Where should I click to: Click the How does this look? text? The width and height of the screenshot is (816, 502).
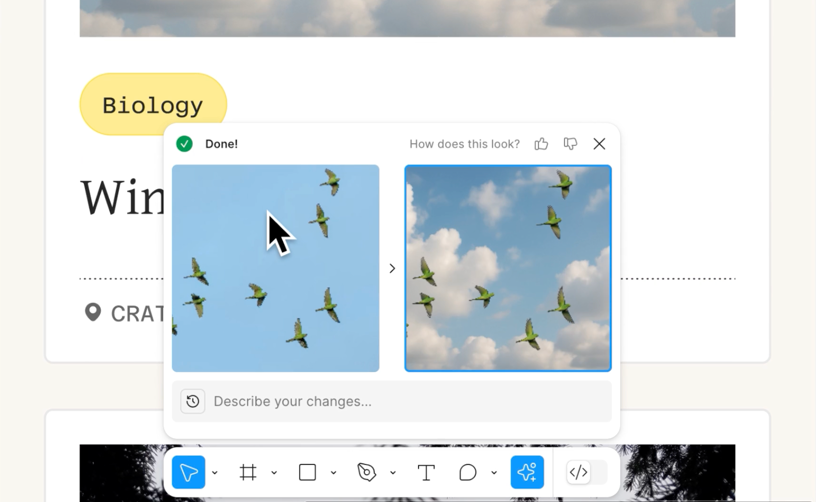[x=465, y=144]
